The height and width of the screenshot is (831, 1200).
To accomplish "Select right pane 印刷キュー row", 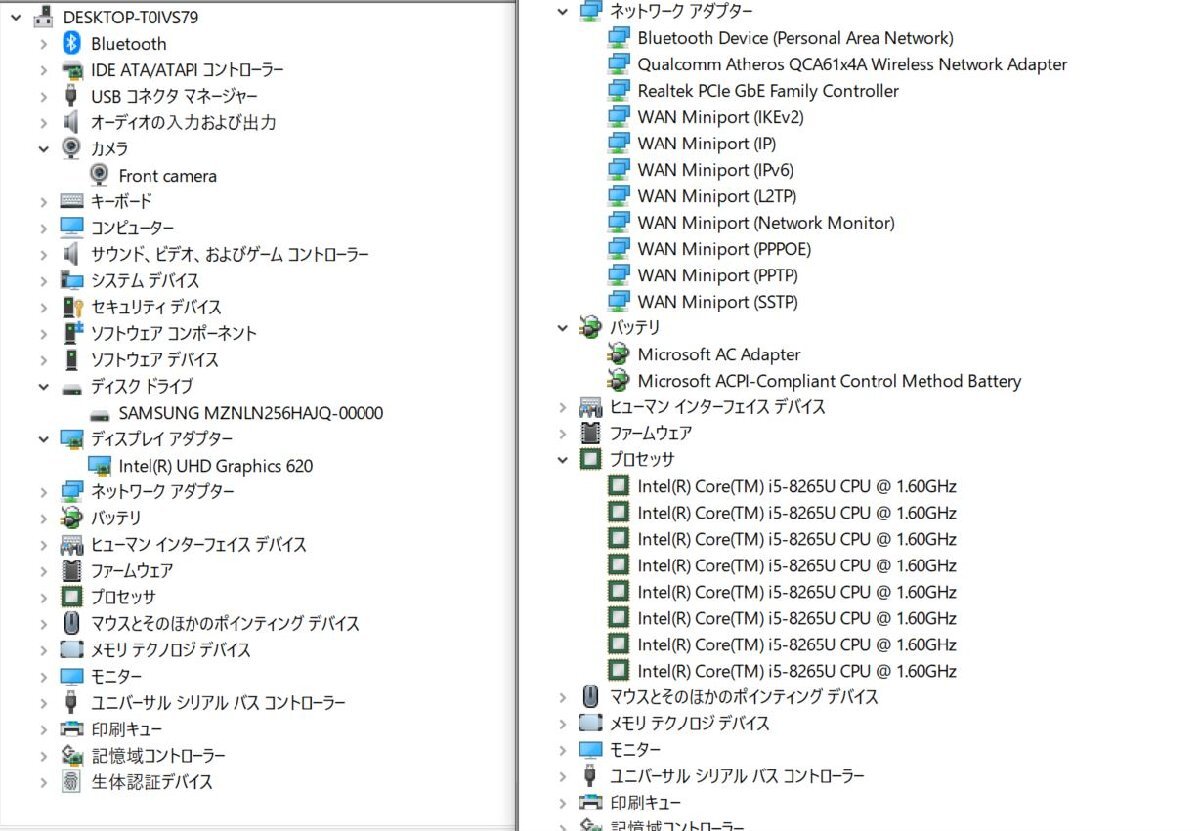I will point(645,802).
